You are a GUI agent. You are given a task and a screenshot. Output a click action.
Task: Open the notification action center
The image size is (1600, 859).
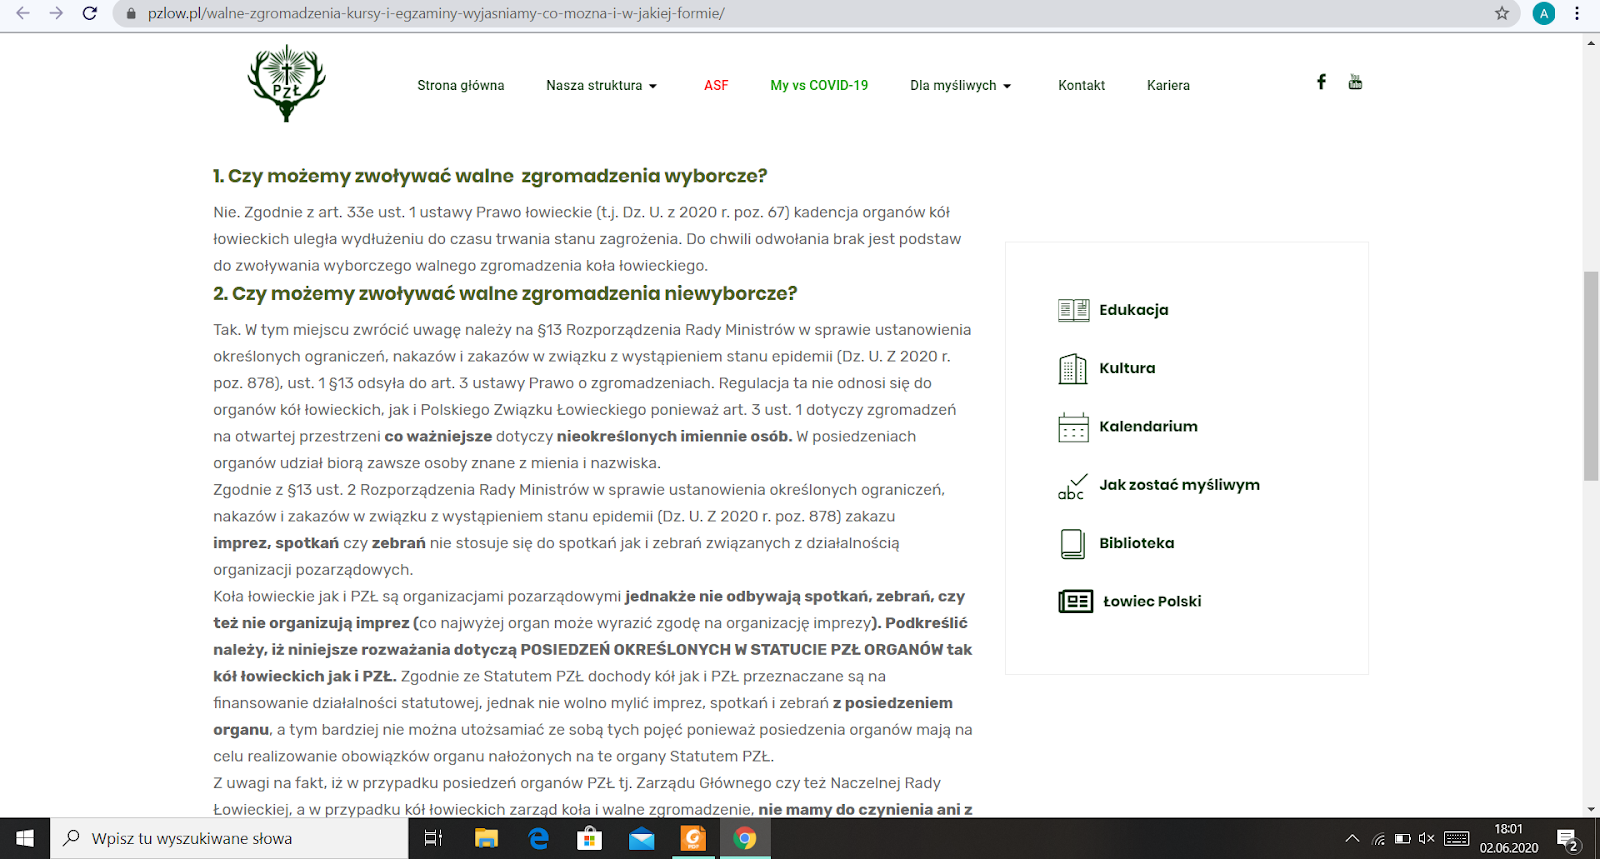click(1568, 838)
